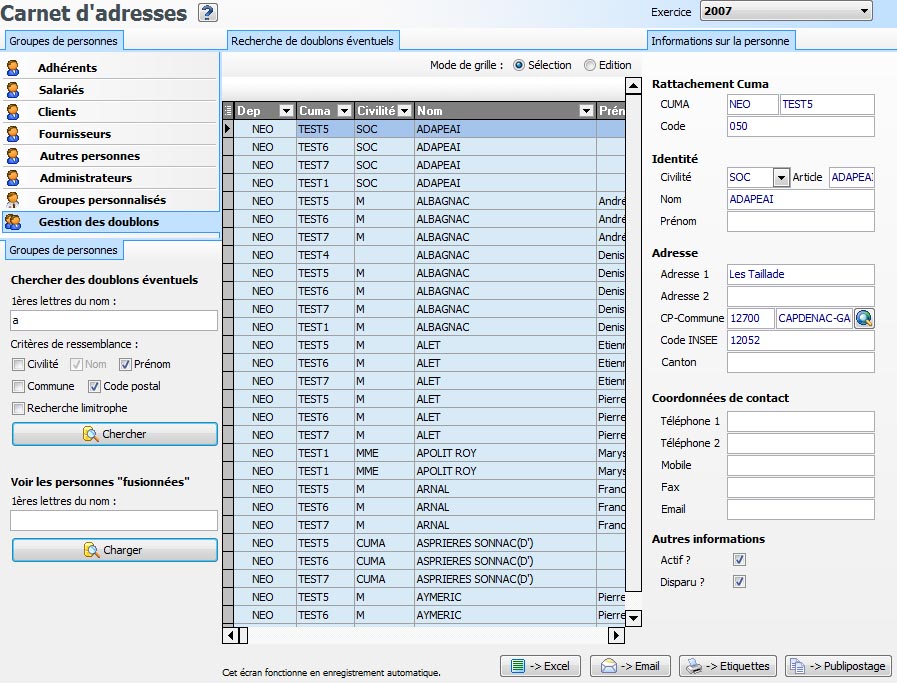Open the Civilité column filter dropdown
Viewport: 897px width, 683px height.
pos(404,110)
